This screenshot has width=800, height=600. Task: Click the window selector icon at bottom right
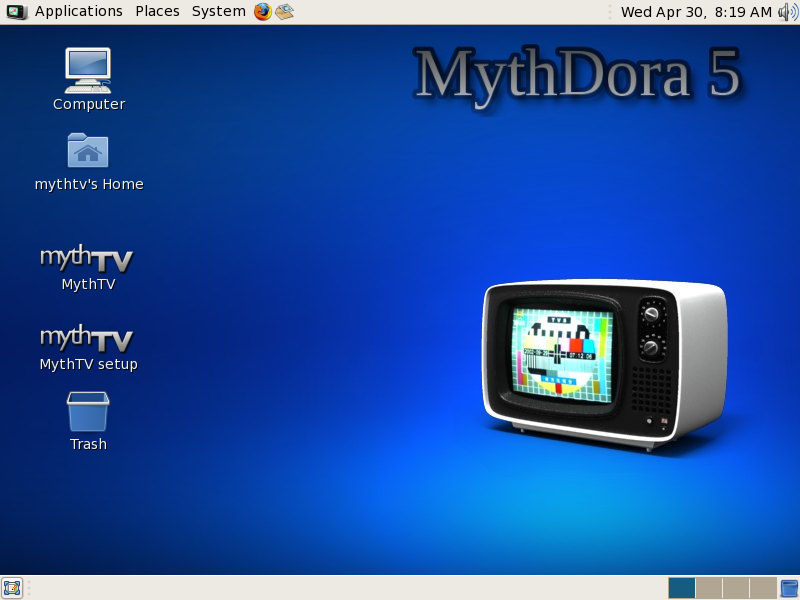(x=790, y=588)
